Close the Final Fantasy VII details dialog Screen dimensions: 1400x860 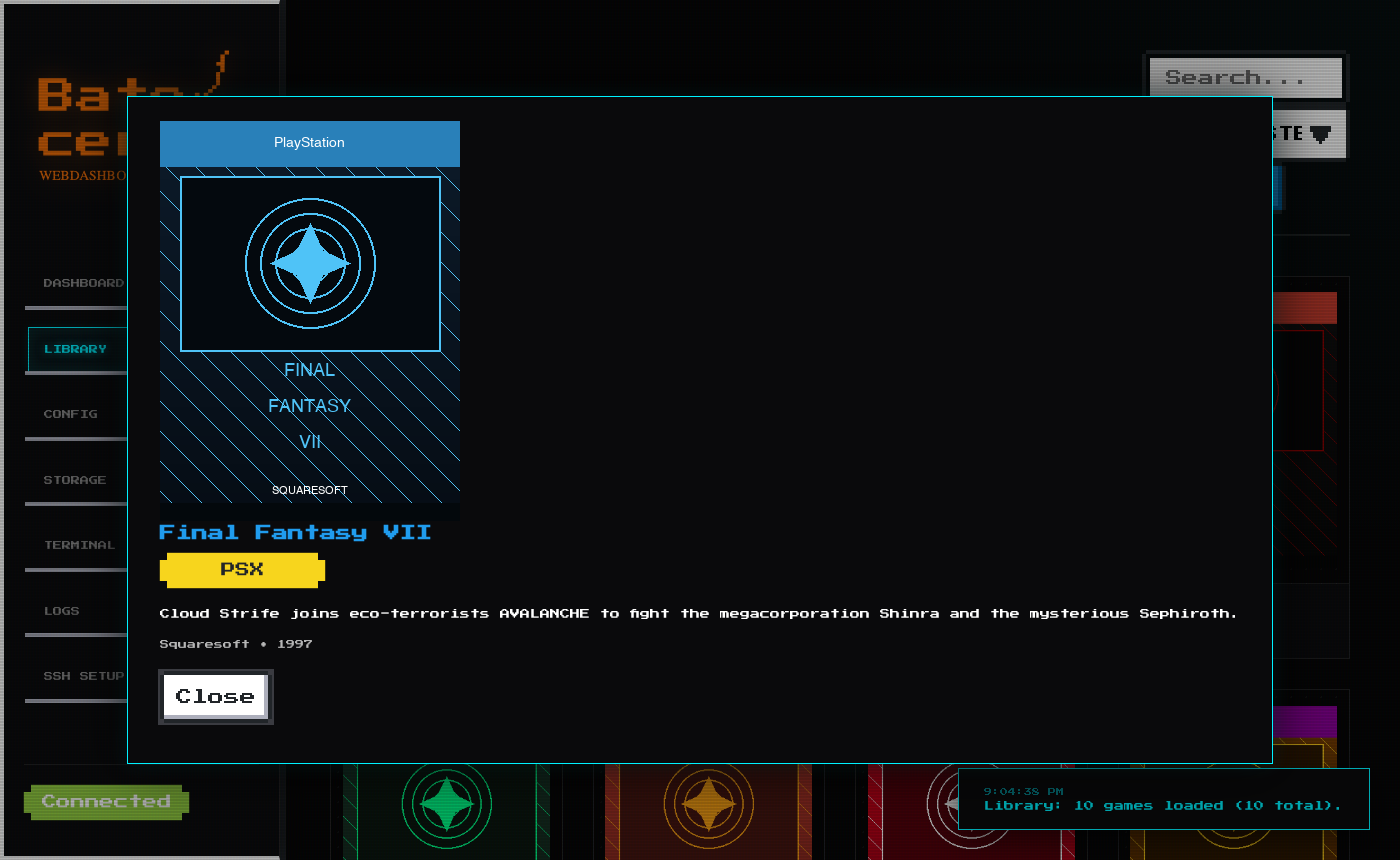215,697
